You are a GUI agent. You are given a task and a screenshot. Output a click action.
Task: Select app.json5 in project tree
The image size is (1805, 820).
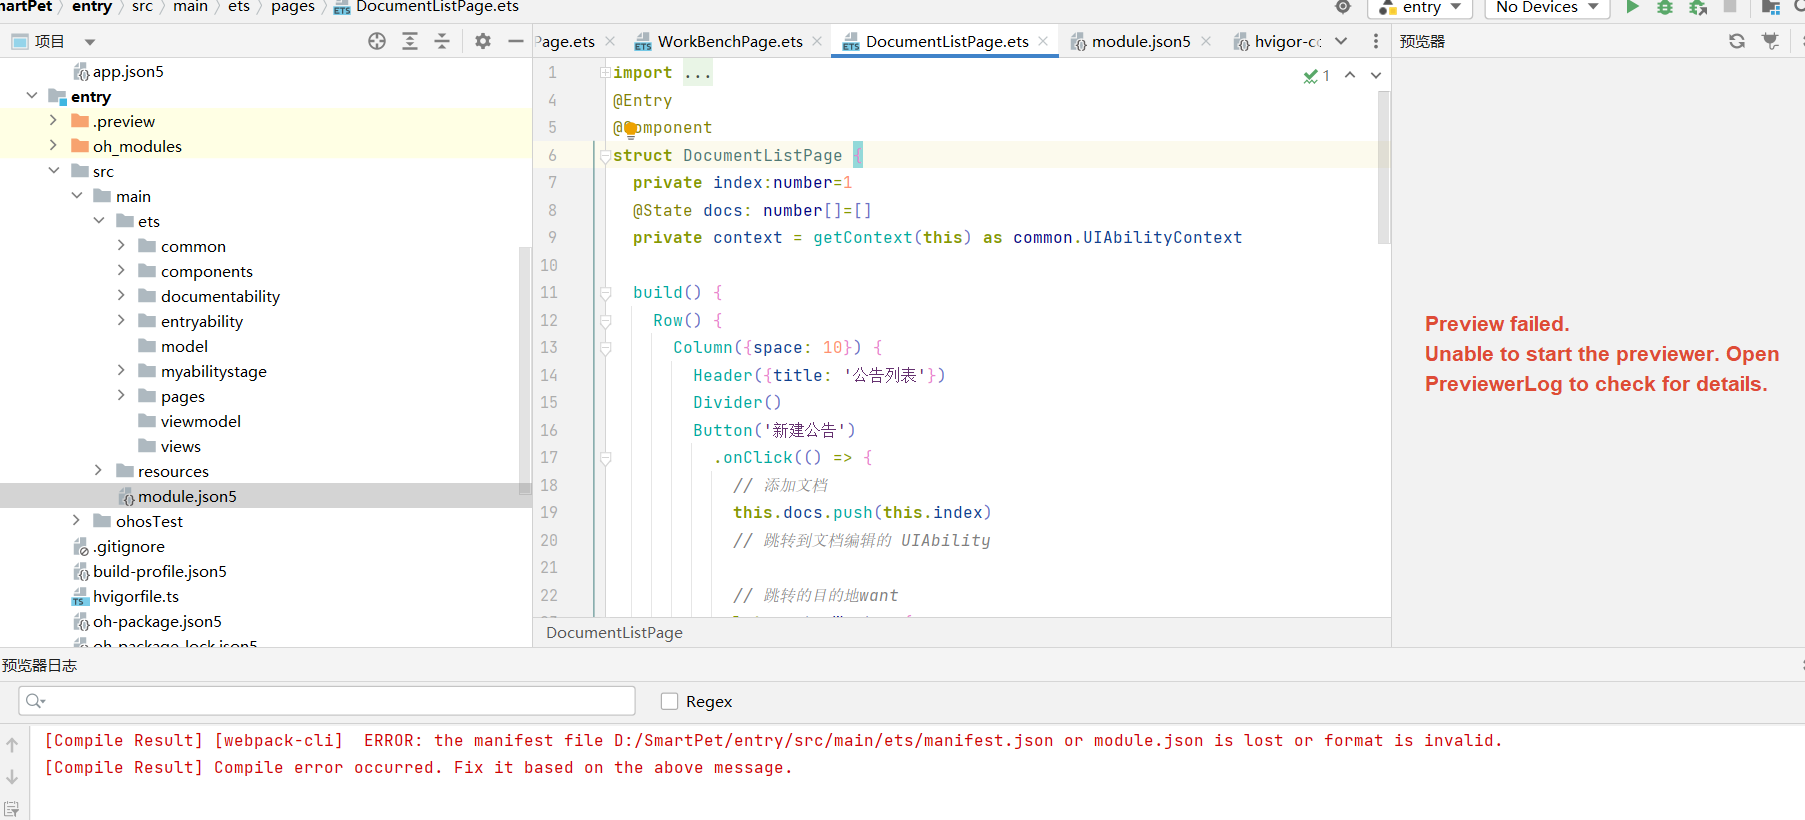[x=128, y=71]
